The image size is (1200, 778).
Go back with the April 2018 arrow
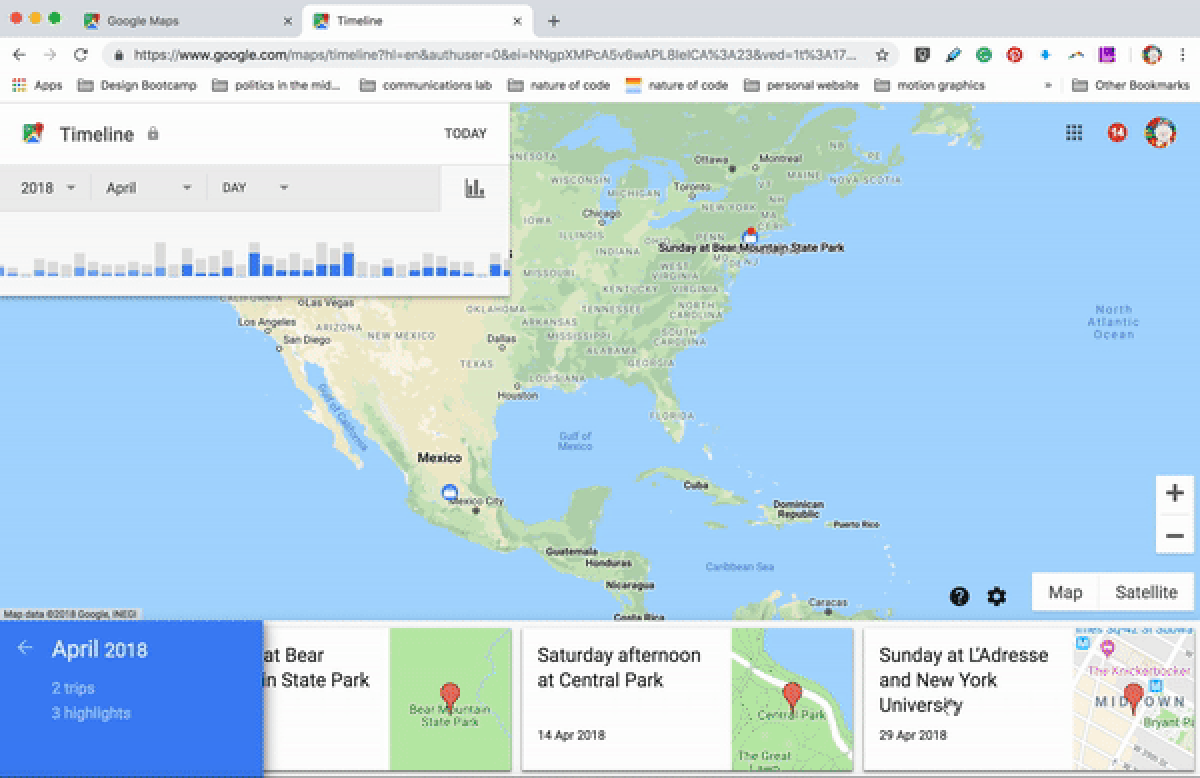pyautogui.click(x=25, y=648)
